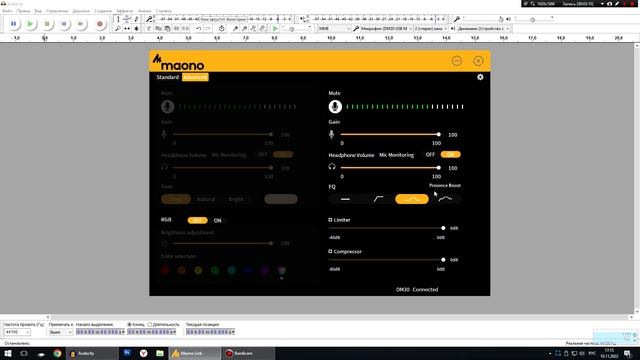This screenshot has height=360, width=640.
Task: Select the high-pass EQ preset
Action: click(378, 199)
